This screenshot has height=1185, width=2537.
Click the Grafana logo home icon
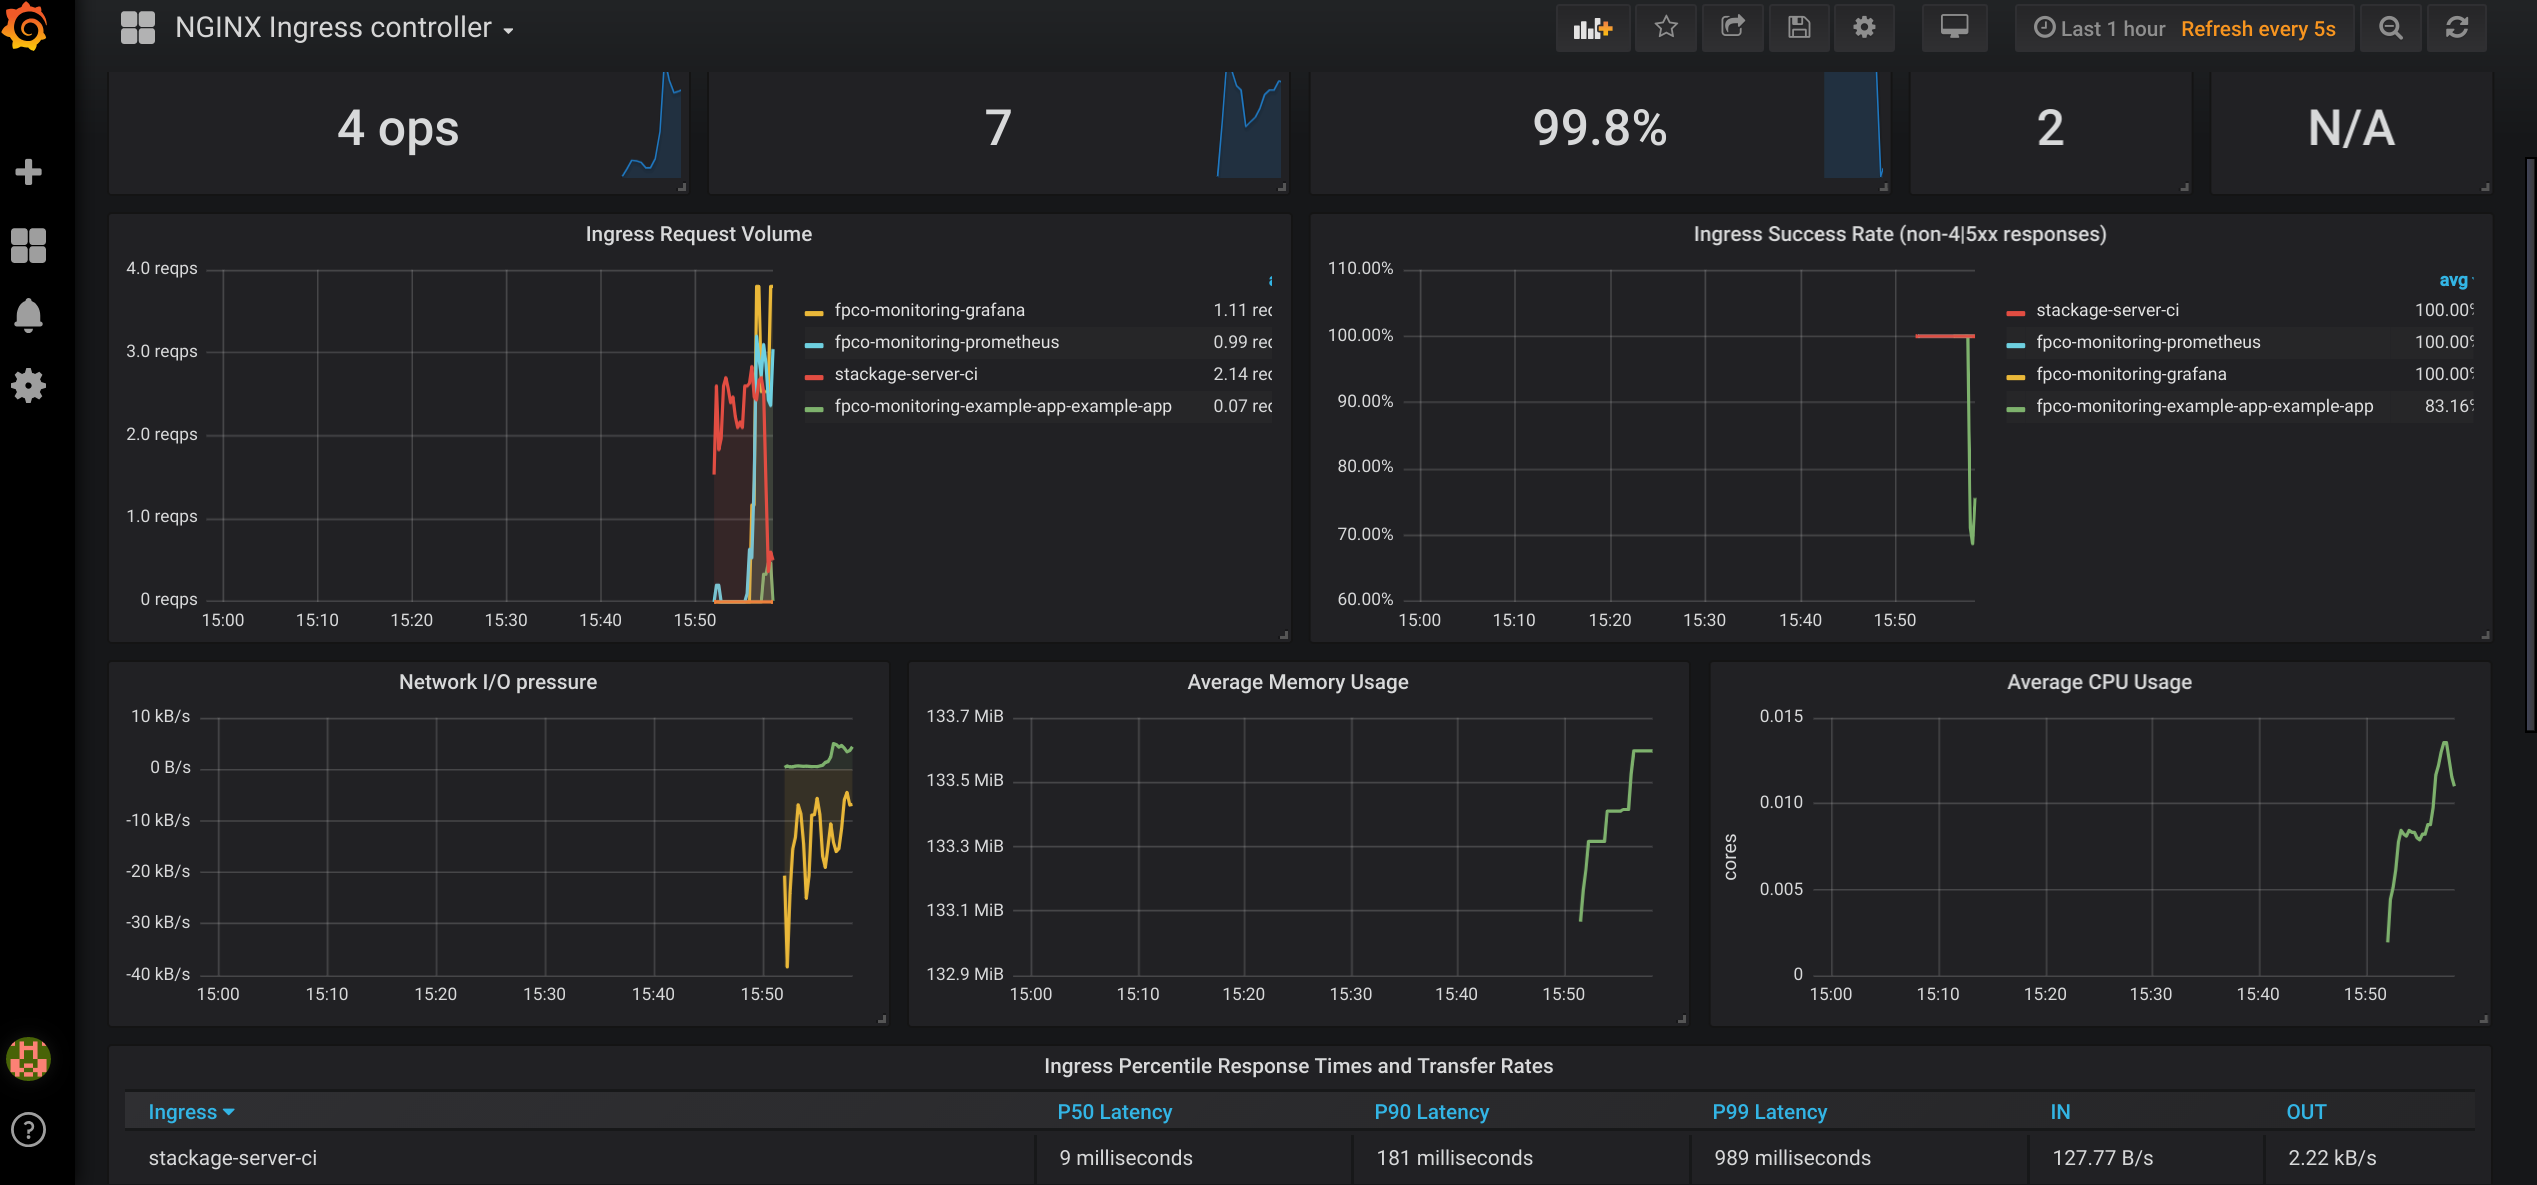click(26, 27)
